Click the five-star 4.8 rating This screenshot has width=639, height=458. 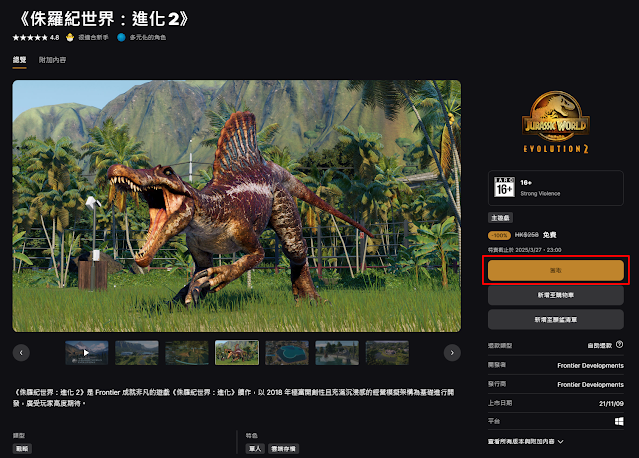(x=36, y=37)
